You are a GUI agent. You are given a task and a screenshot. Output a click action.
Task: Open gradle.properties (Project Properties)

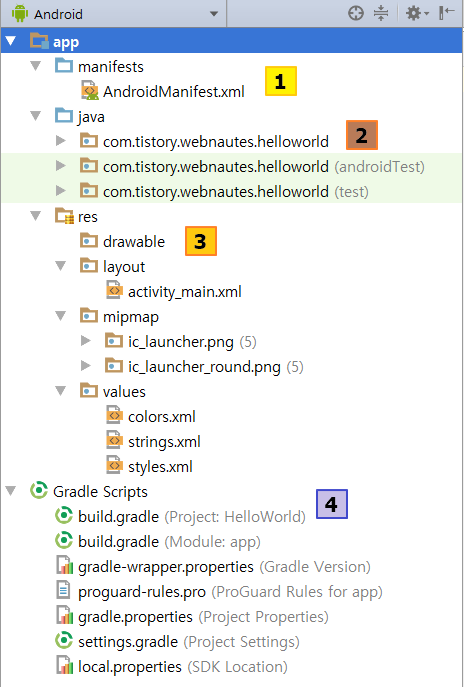coord(203,616)
